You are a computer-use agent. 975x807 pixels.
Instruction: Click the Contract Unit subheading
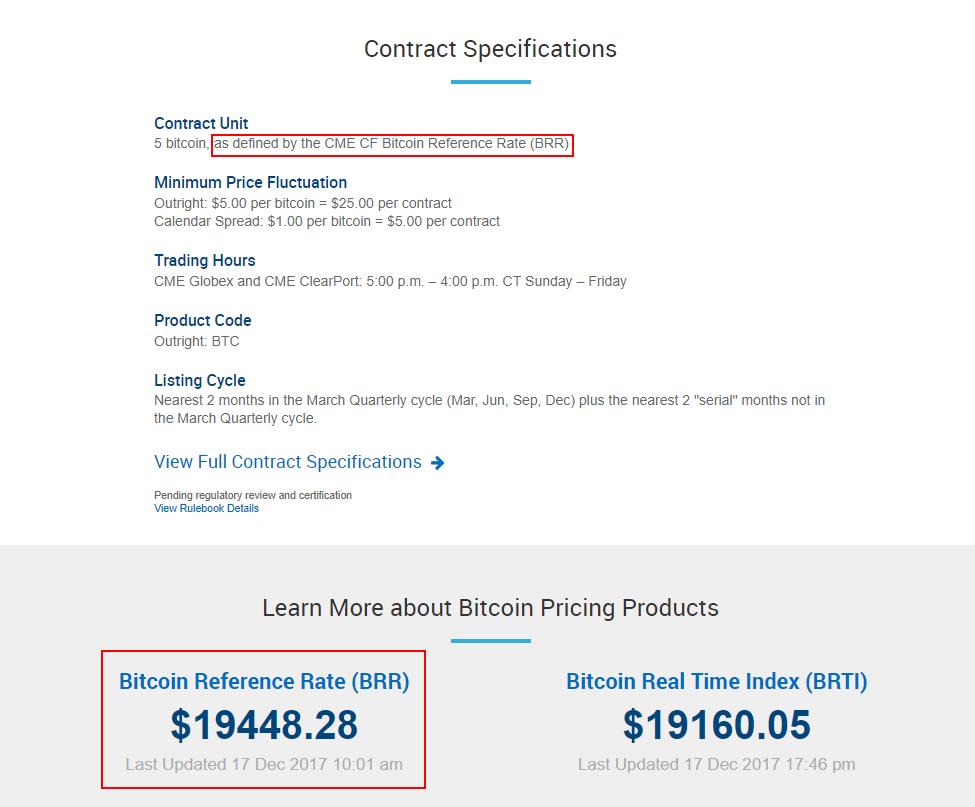pos(201,124)
